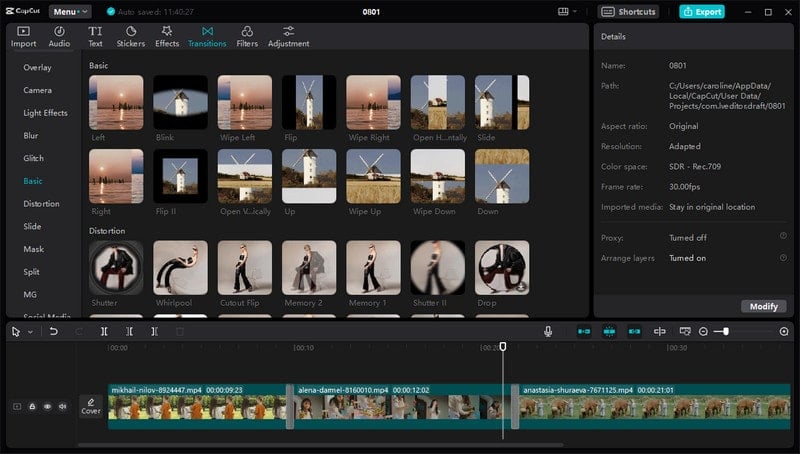Select the Slide category in sidebar

pos(32,226)
